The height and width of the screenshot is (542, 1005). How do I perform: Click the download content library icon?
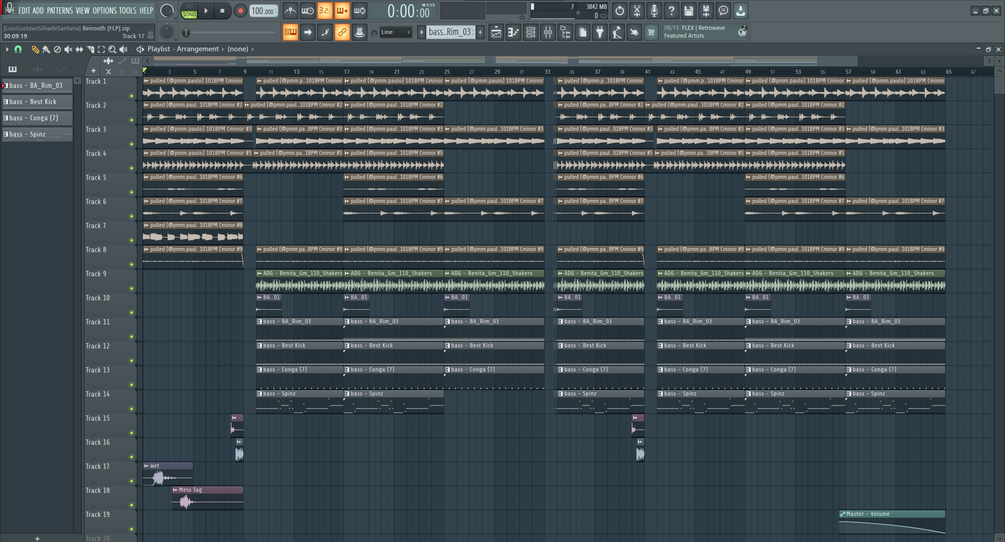740,11
